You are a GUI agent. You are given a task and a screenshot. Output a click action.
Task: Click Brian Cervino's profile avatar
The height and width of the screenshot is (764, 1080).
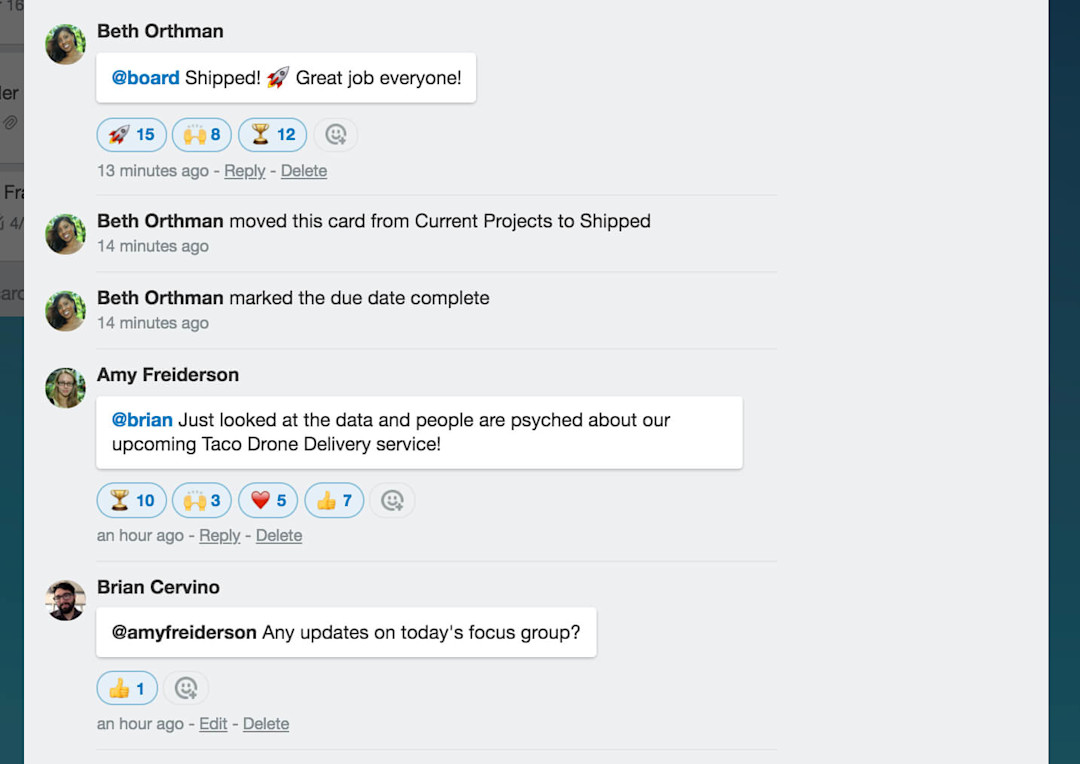pyautogui.click(x=65, y=600)
